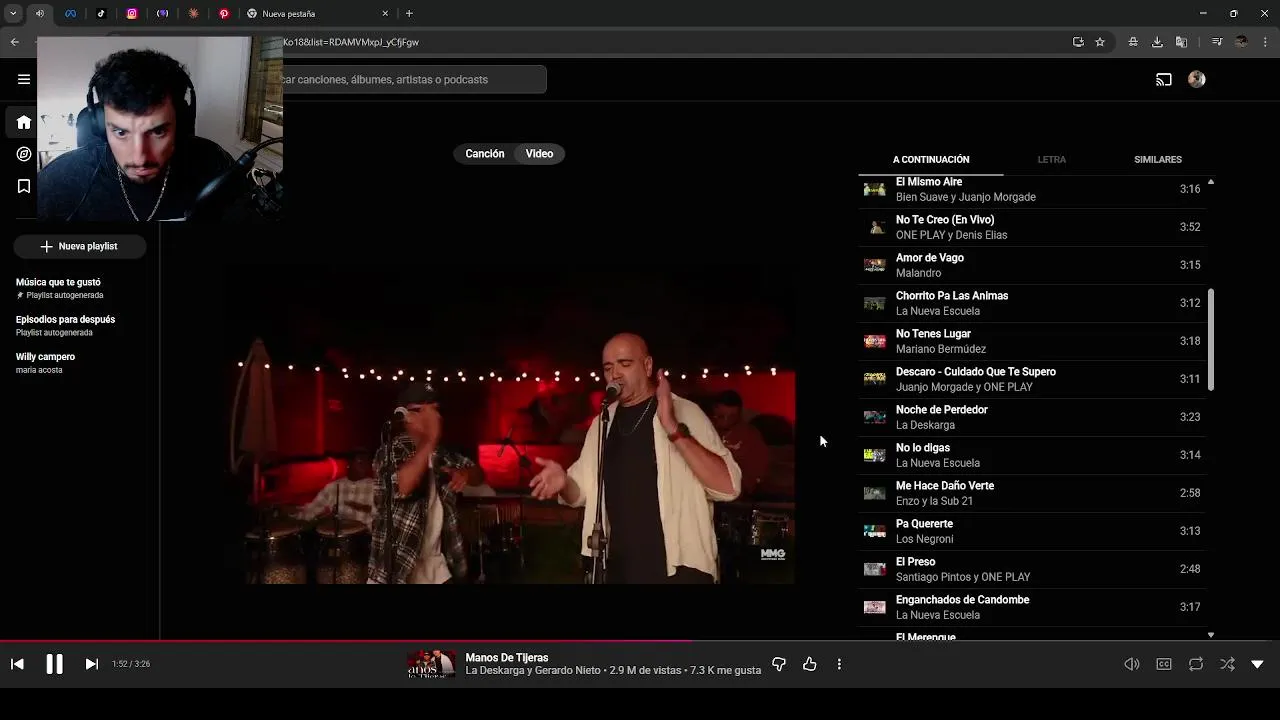1280x720 pixels.
Task: Go to the Home sidebar icon
Action: point(24,122)
